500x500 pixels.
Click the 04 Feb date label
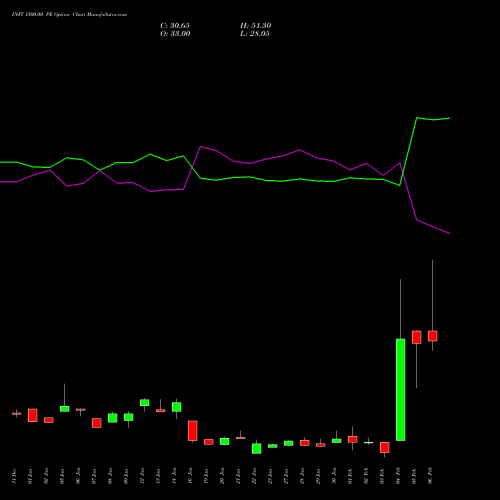[x=398, y=476]
